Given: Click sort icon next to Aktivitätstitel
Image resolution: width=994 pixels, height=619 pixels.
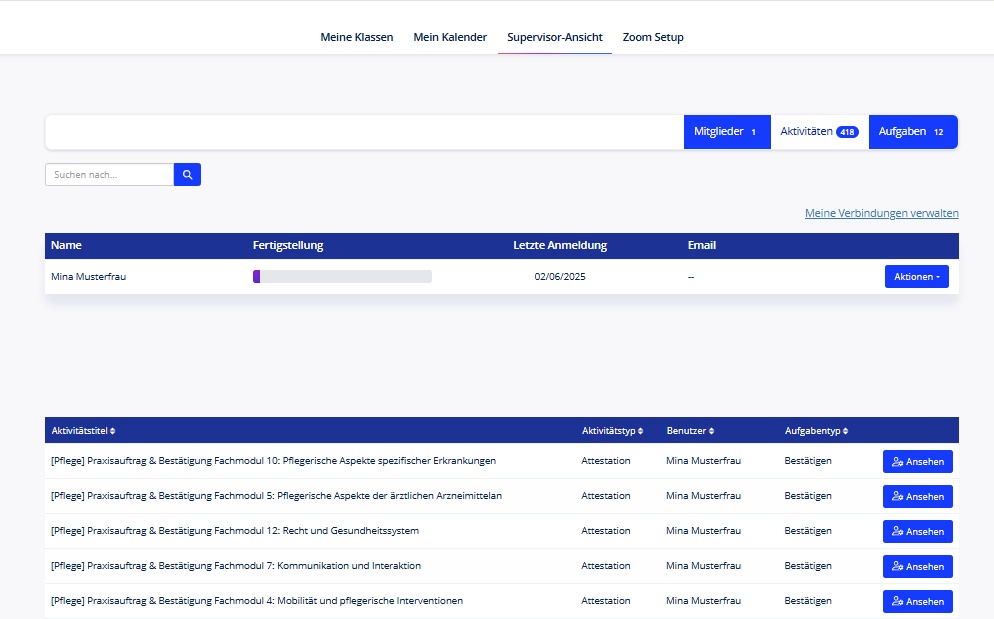Looking at the screenshot, I should [113, 431].
